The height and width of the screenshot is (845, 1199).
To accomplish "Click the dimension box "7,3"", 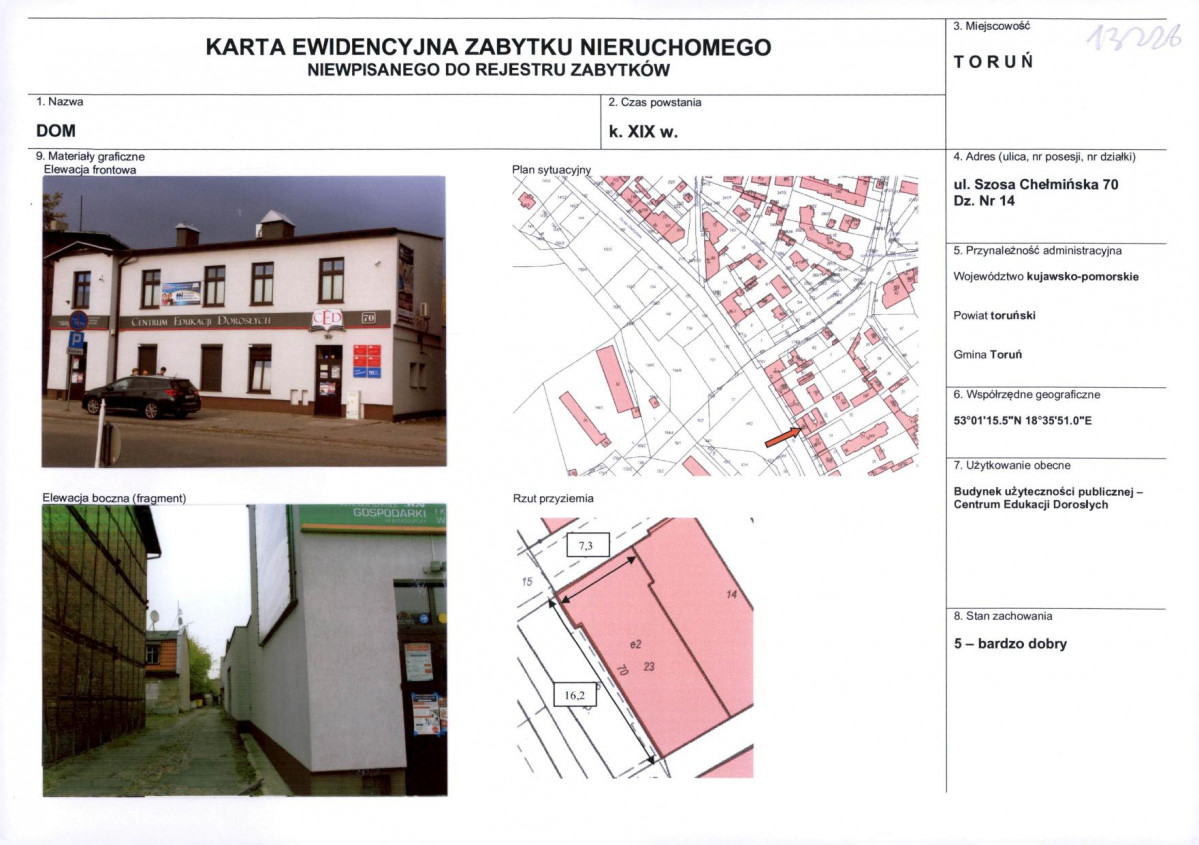I will [587, 545].
